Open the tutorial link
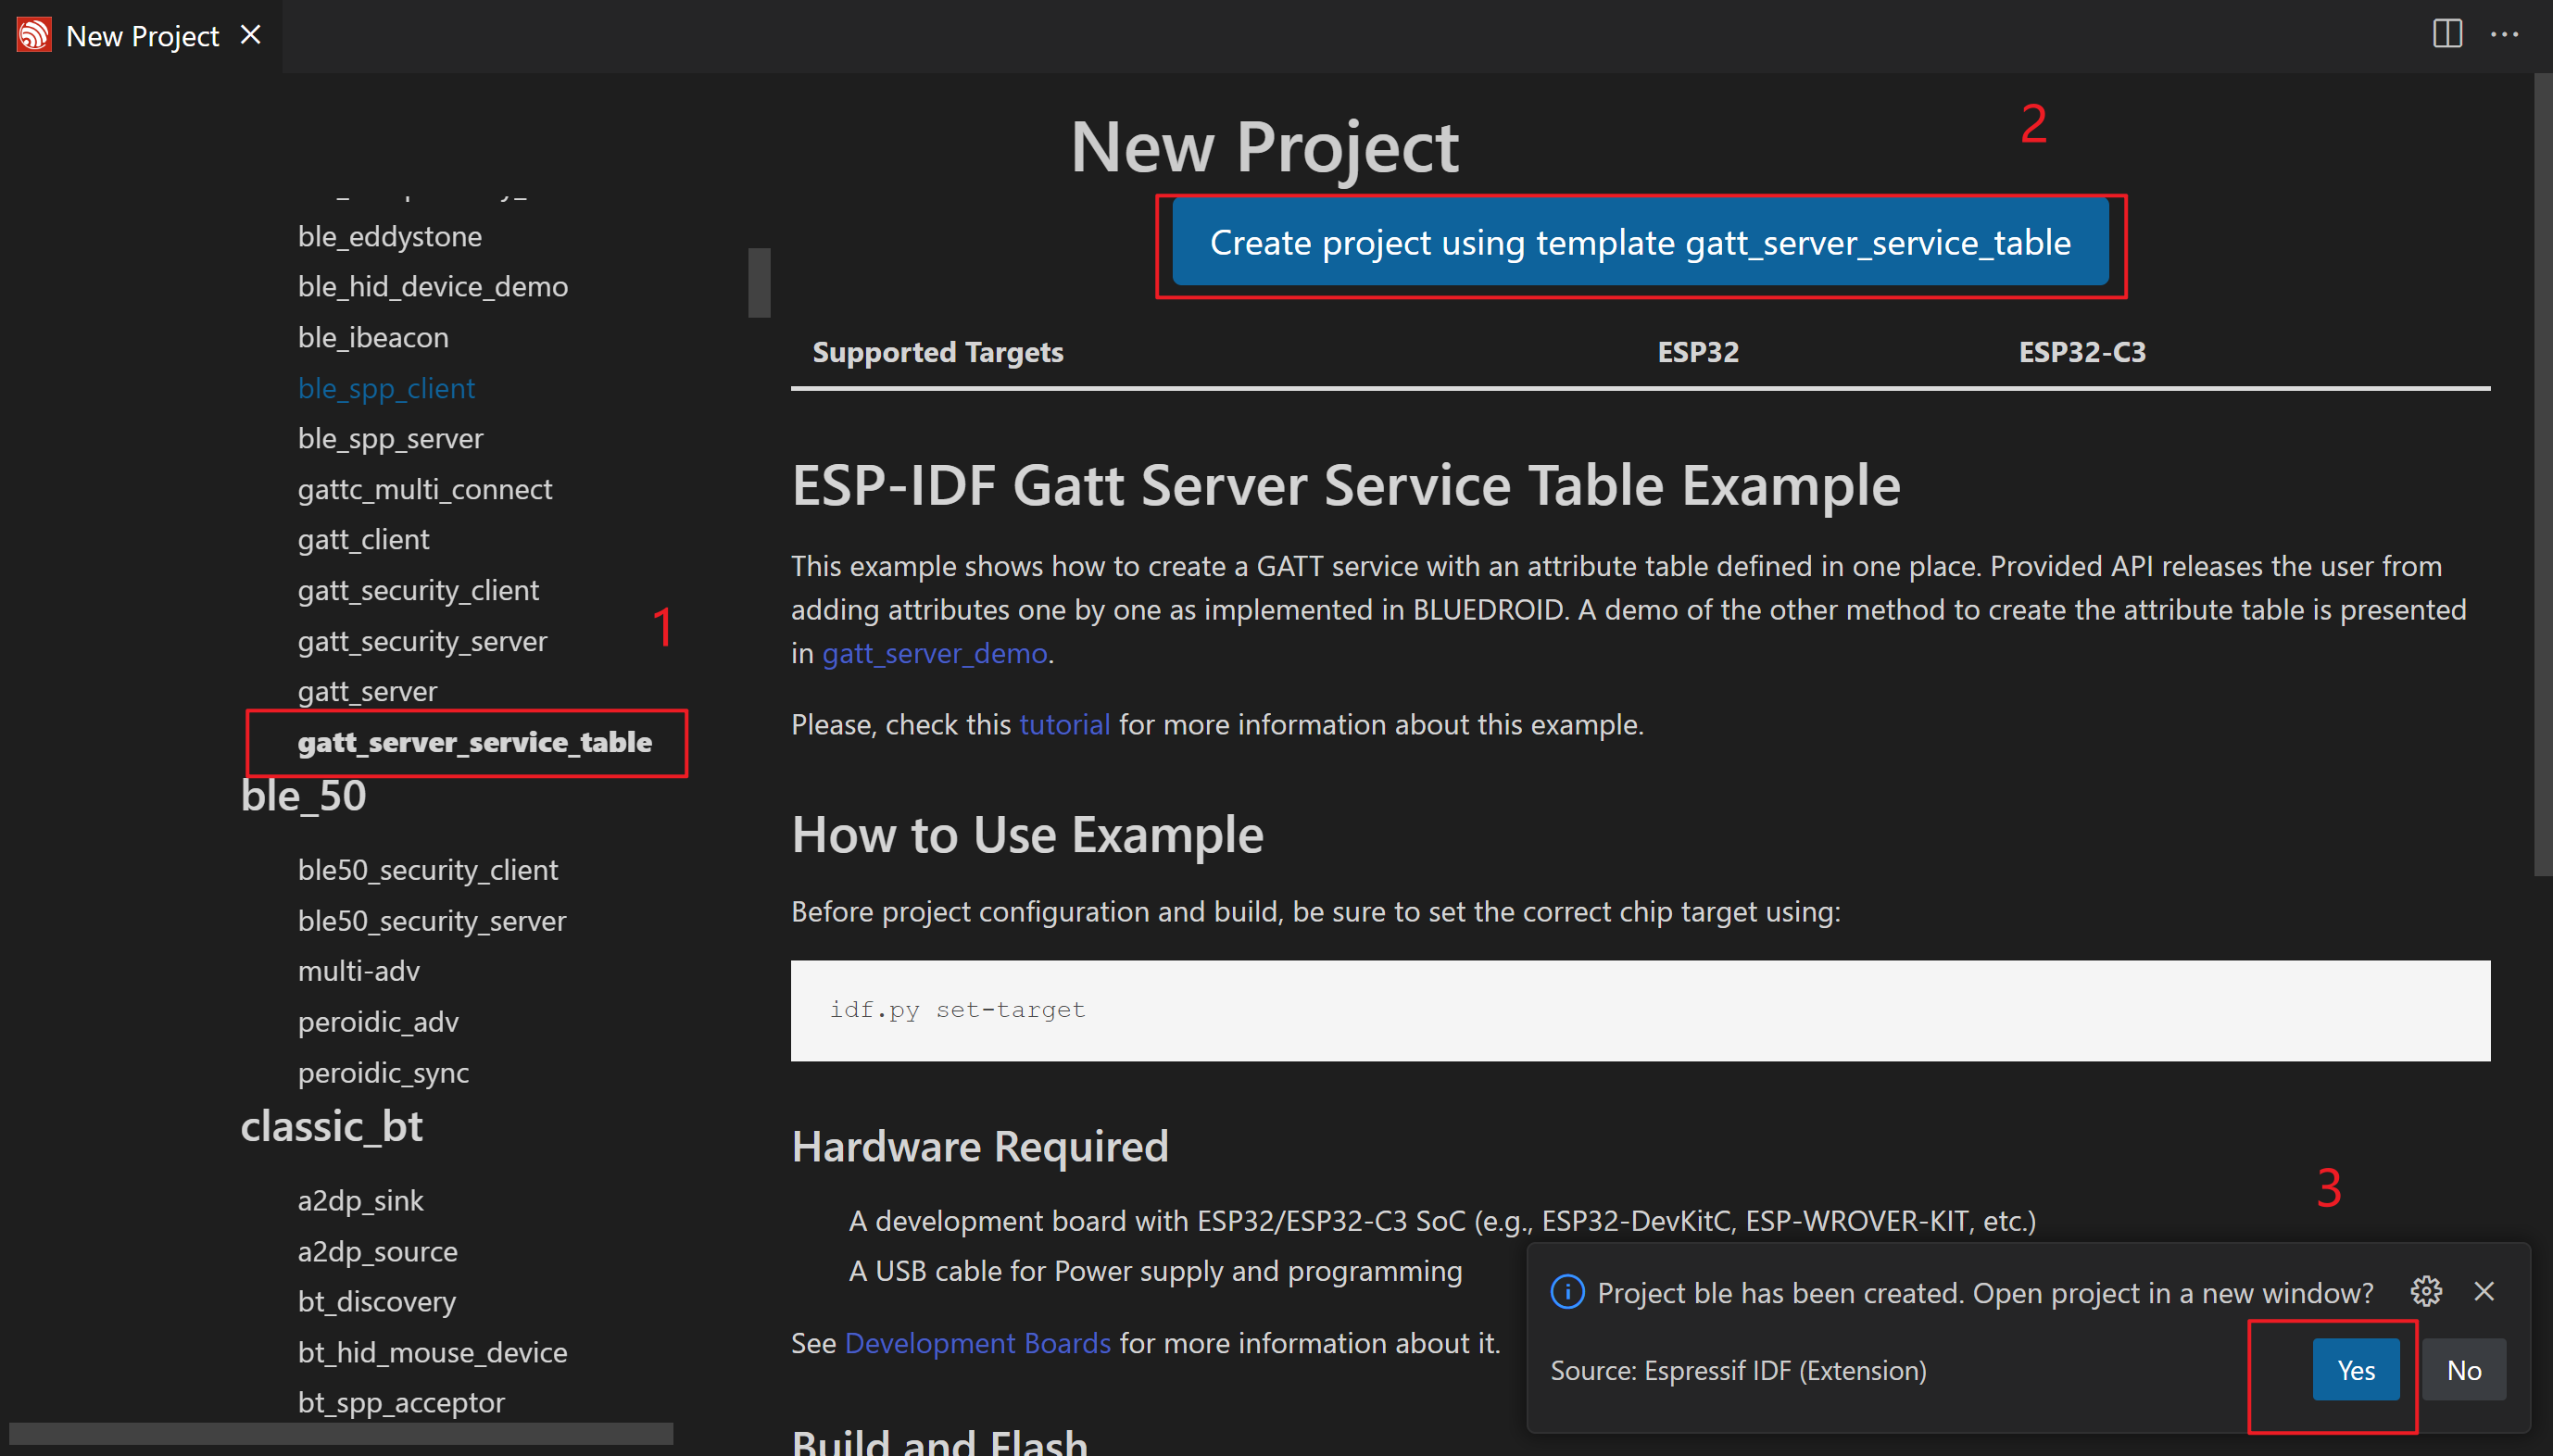 coord(1064,724)
